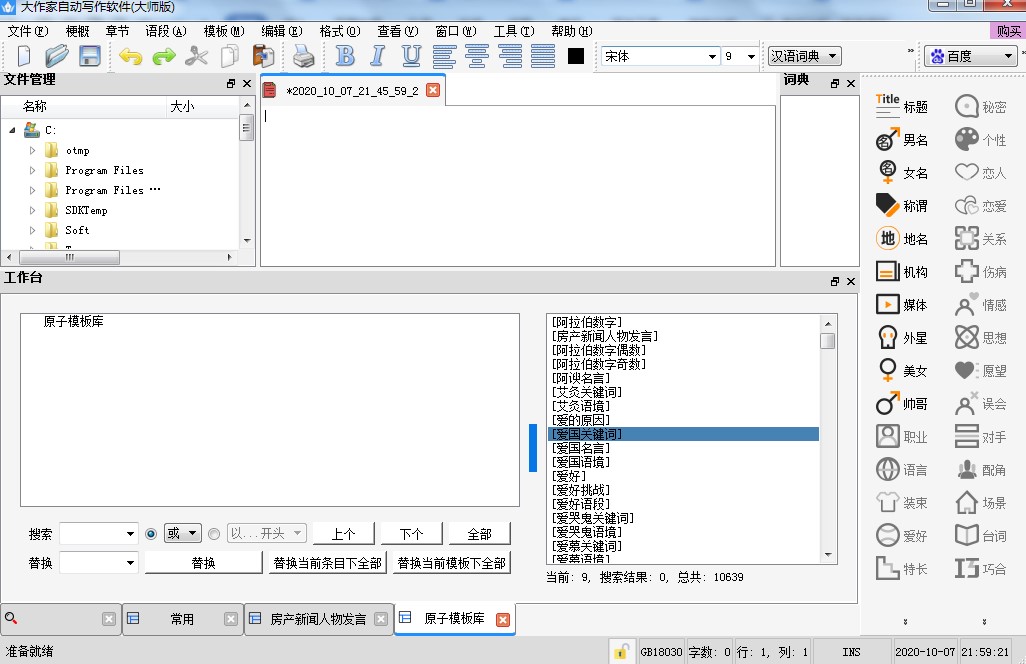Click the 下个 next button
Screen dimensions: 1026x664
(411, 534)
